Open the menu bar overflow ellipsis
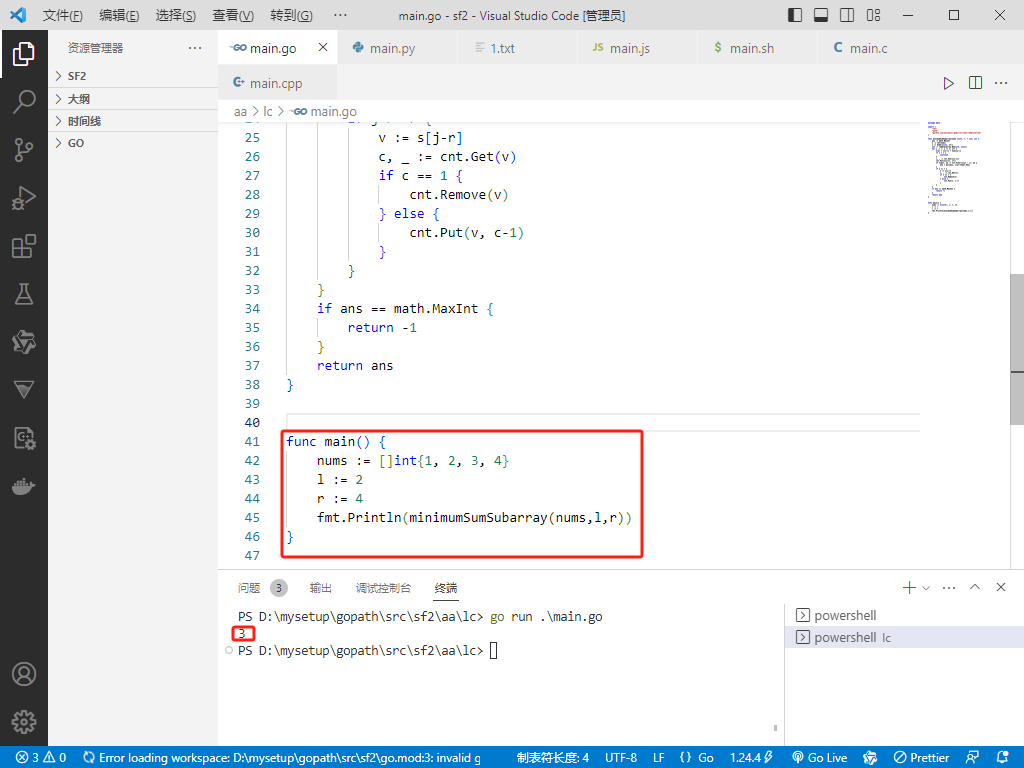The height and width of the screenshot is (768, 1024). [x=340, y=15]
